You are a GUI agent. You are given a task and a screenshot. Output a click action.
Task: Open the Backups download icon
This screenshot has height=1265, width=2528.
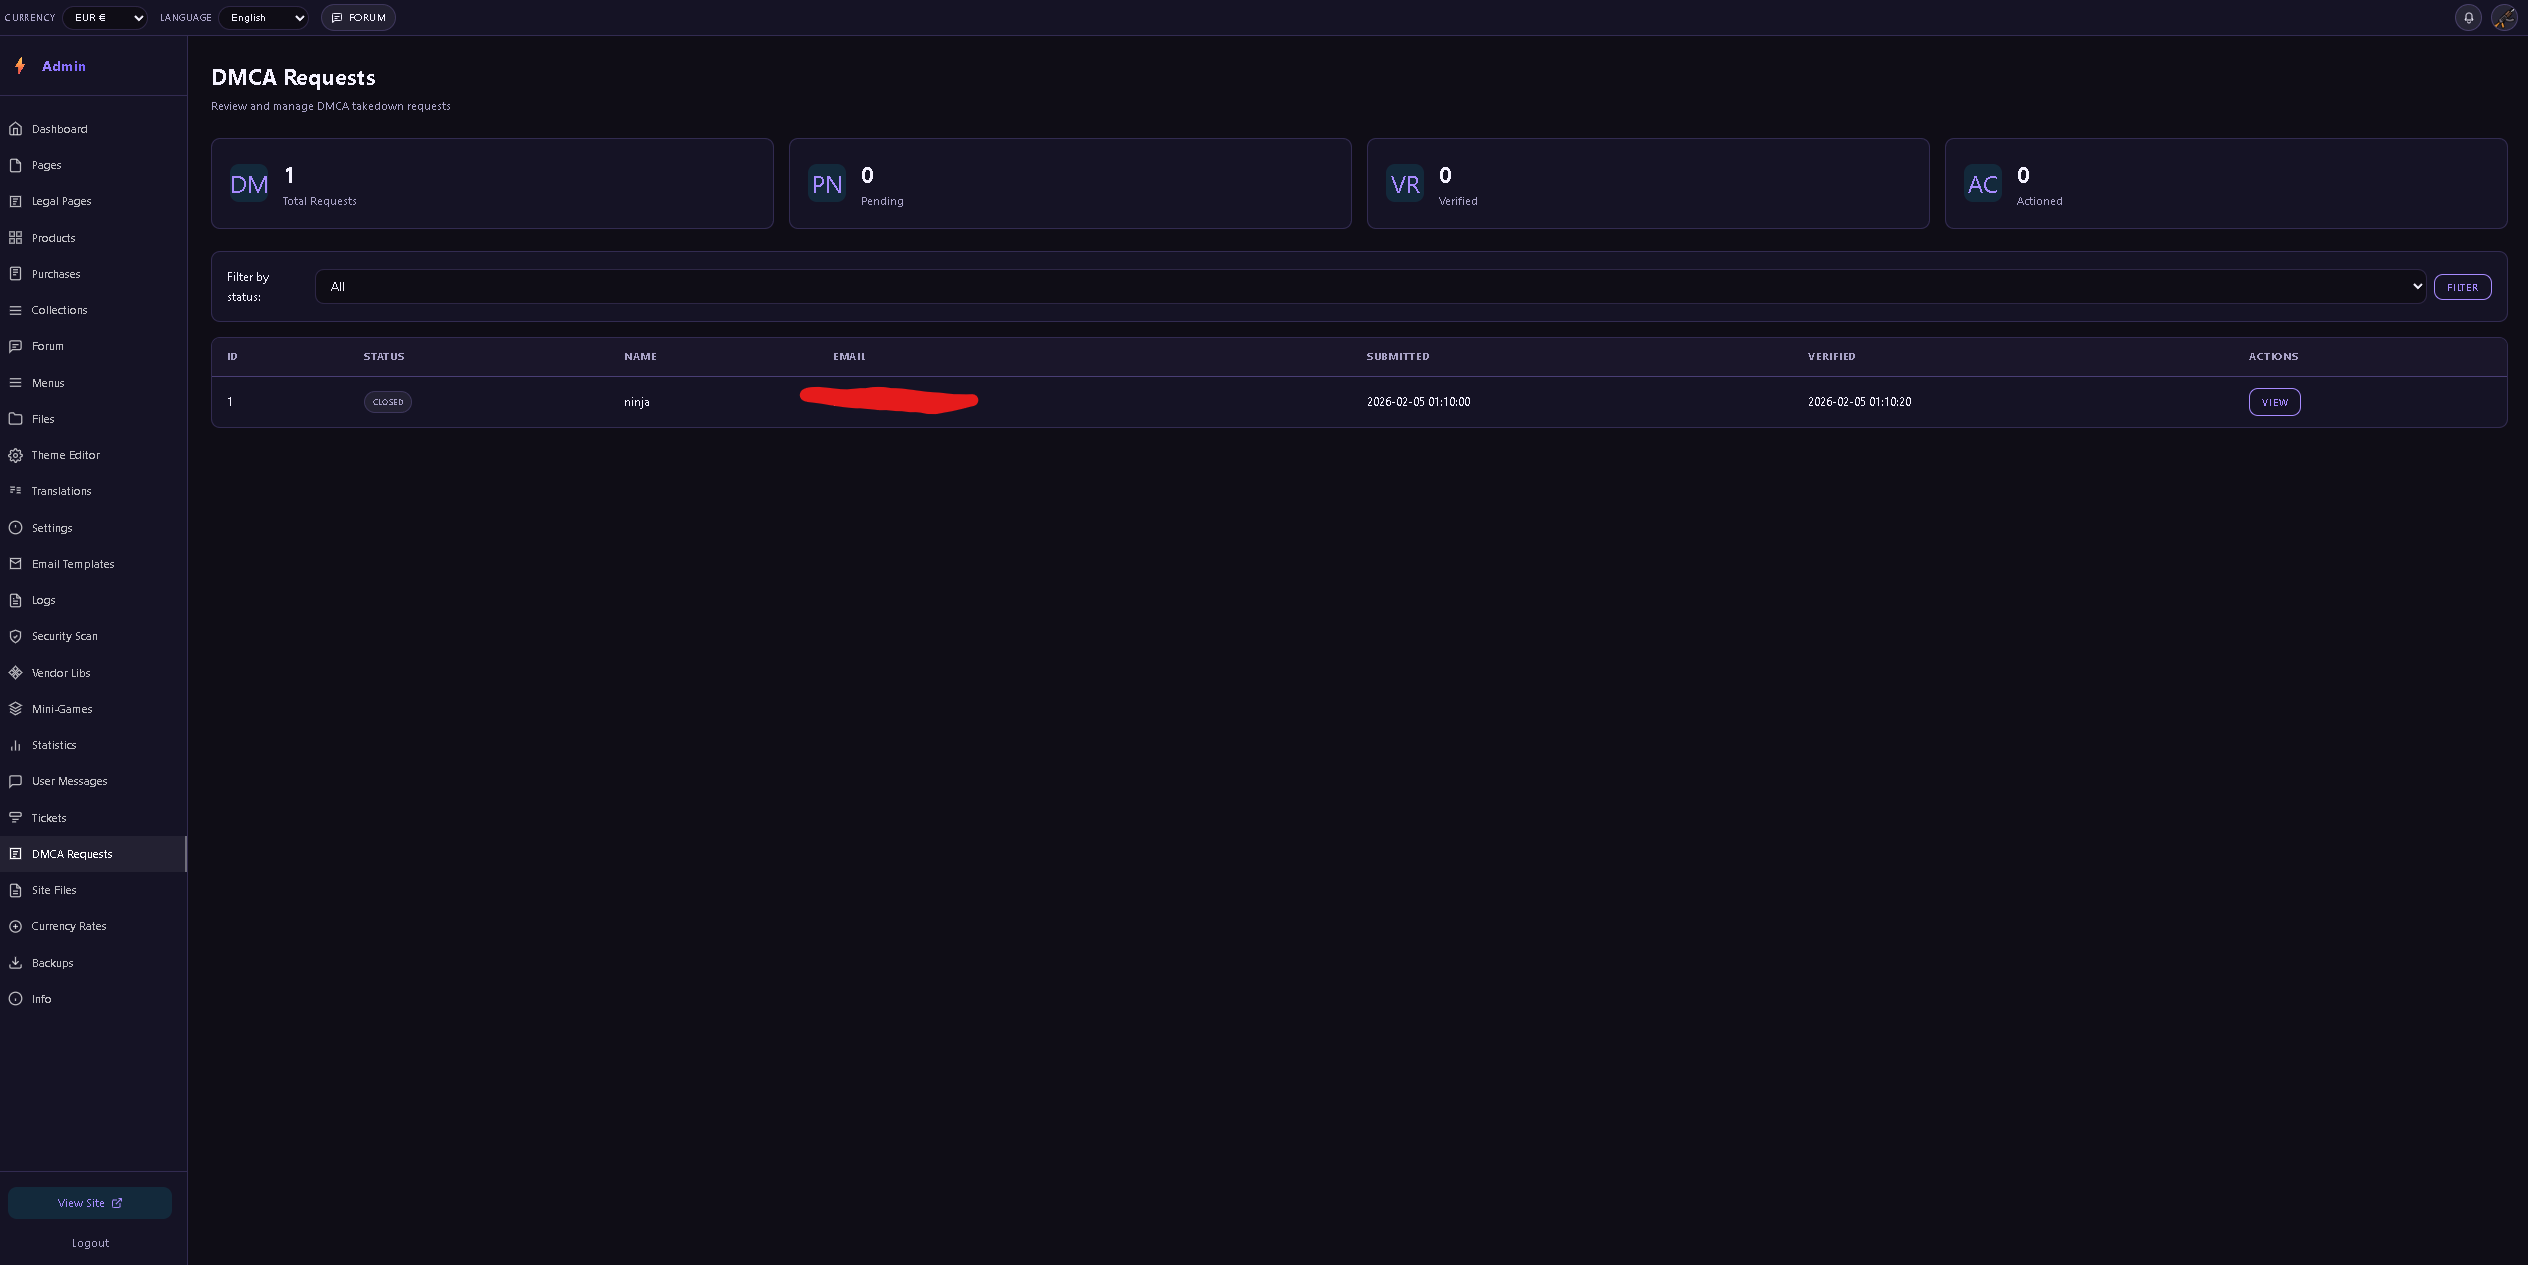click(x=16, y=962)
